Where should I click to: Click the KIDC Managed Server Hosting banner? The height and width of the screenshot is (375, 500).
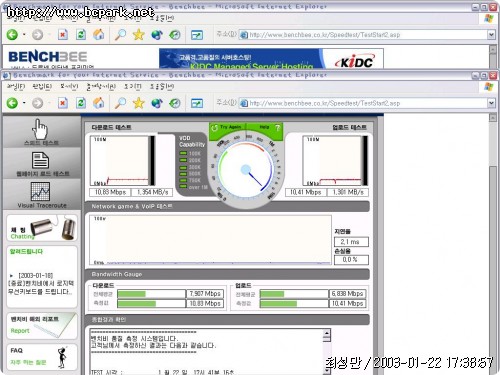(271, 59)
